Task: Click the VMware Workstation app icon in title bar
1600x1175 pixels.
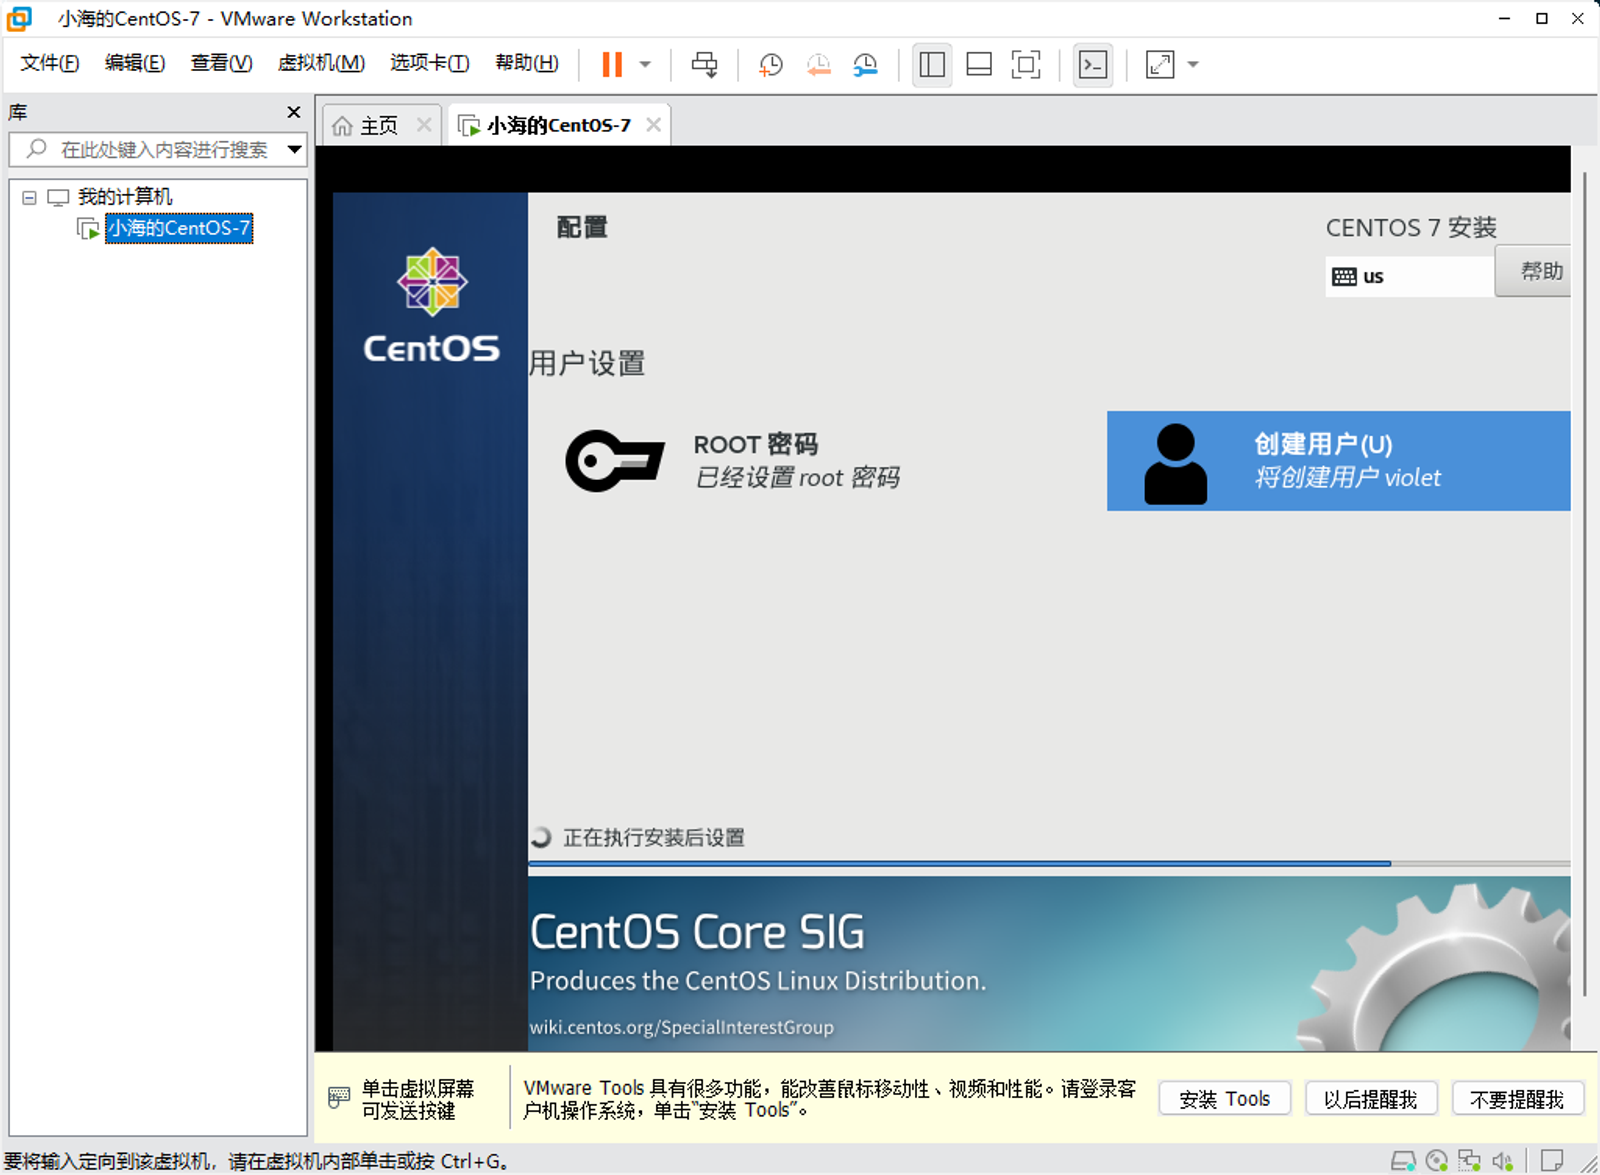Action: click(x=19, y=18)
